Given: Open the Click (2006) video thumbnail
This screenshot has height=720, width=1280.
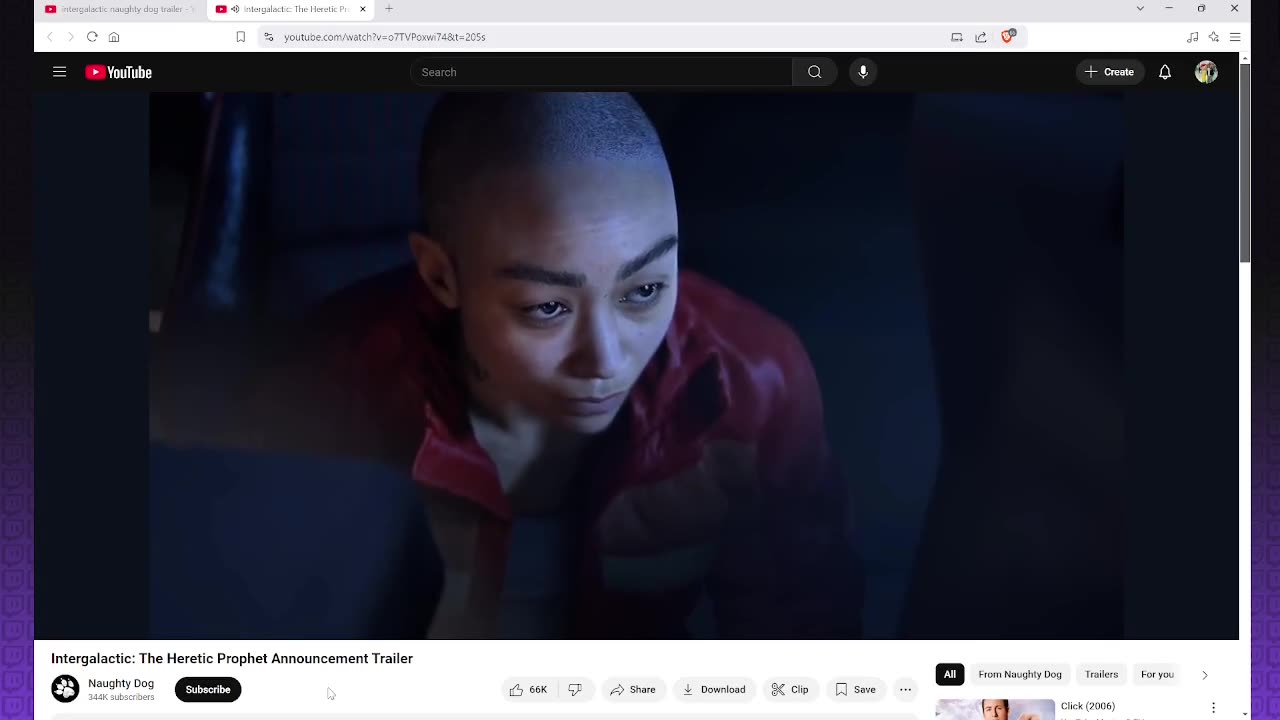Looking at the screenshot, I should tap(995, 709).
